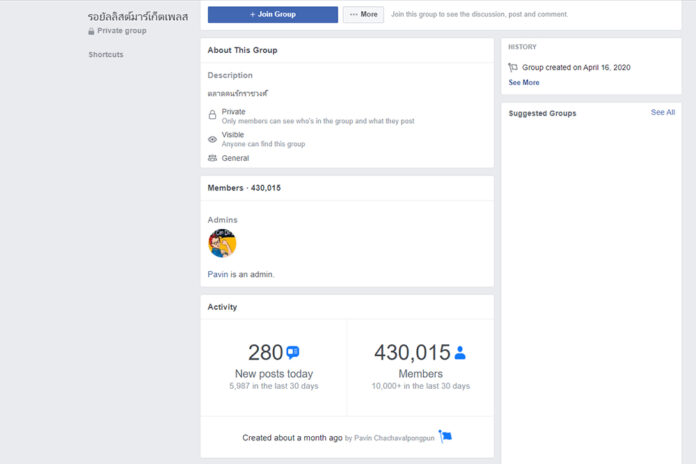
Task: Click the Shortcuts sidebar heading
Action: tap(106, 55)
